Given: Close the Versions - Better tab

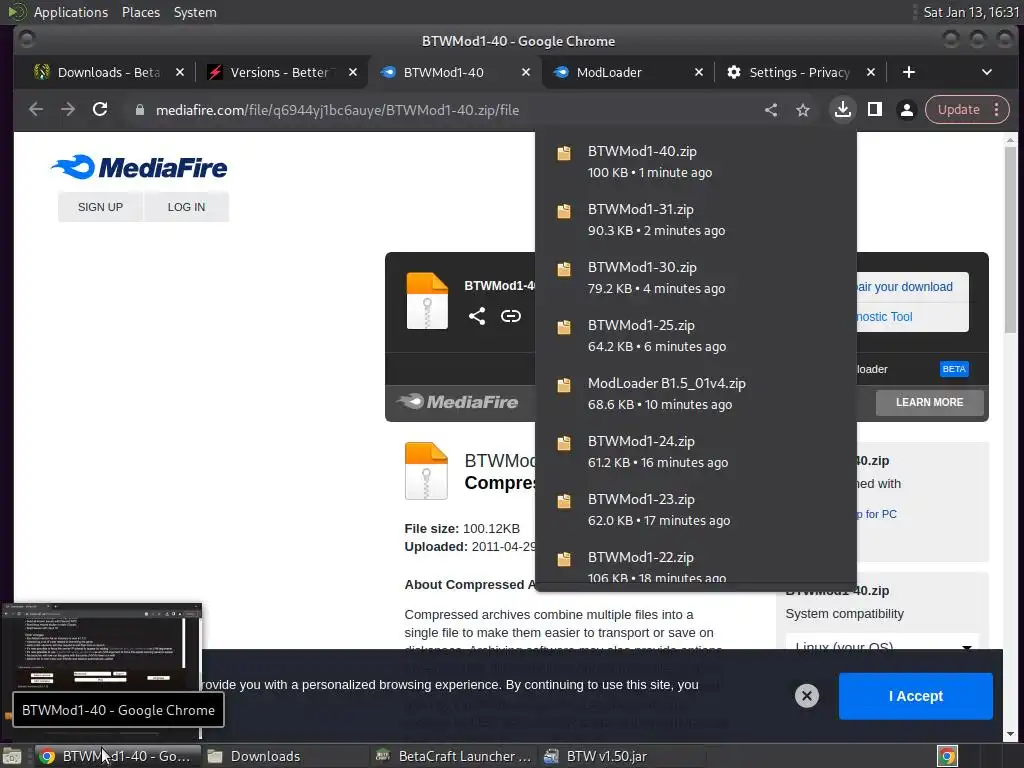Looking at the screenshot, I should 353,72.
